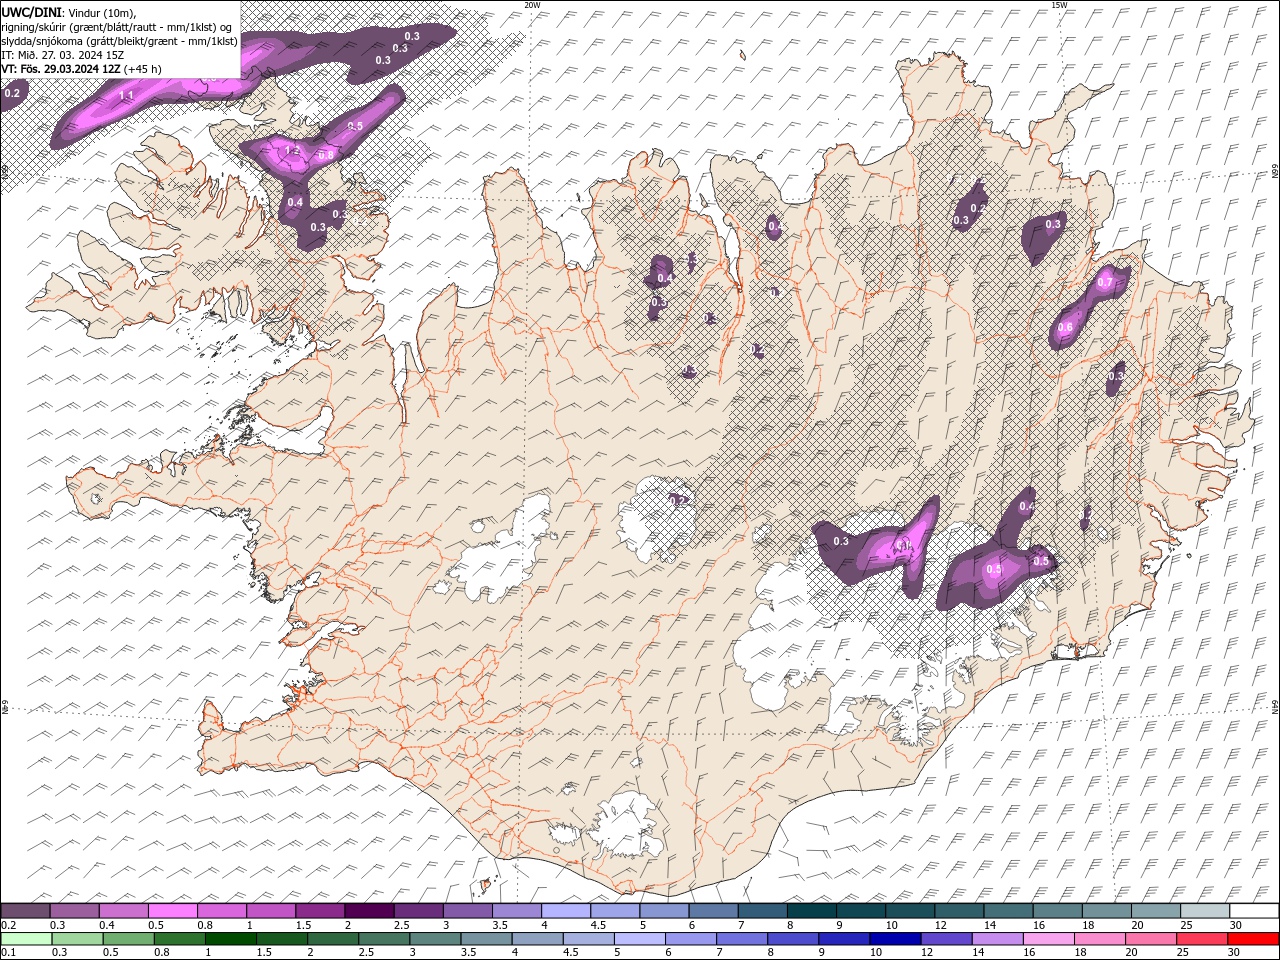Click the pale green 0.1 swatch, lower legend row
The height and width of the screenshot is (960, 1280).
[x=26, y=939]
